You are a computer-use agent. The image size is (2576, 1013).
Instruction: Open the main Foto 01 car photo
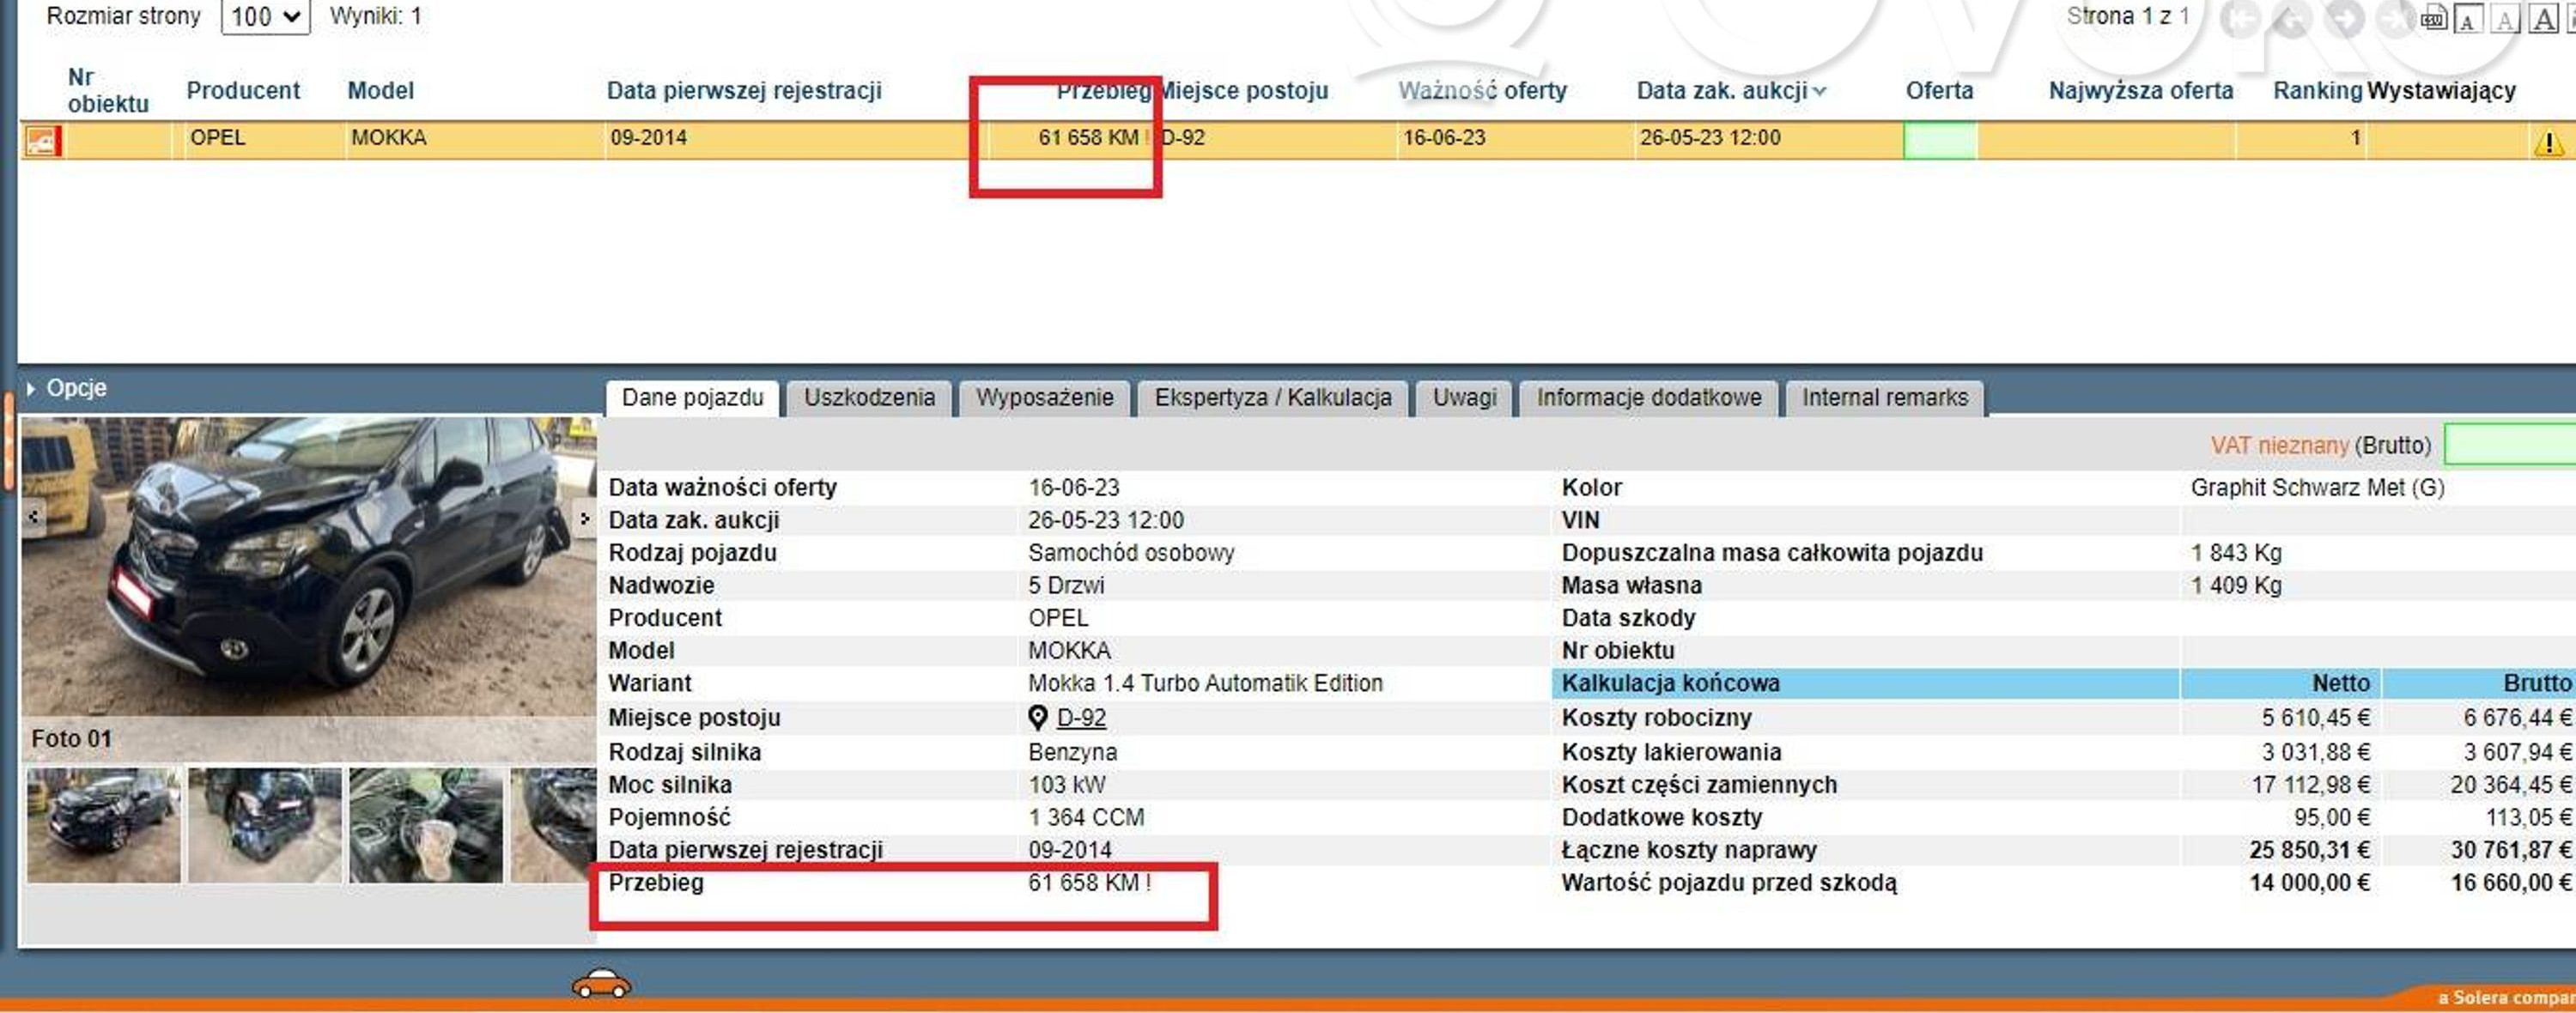(x=309, y=566)
